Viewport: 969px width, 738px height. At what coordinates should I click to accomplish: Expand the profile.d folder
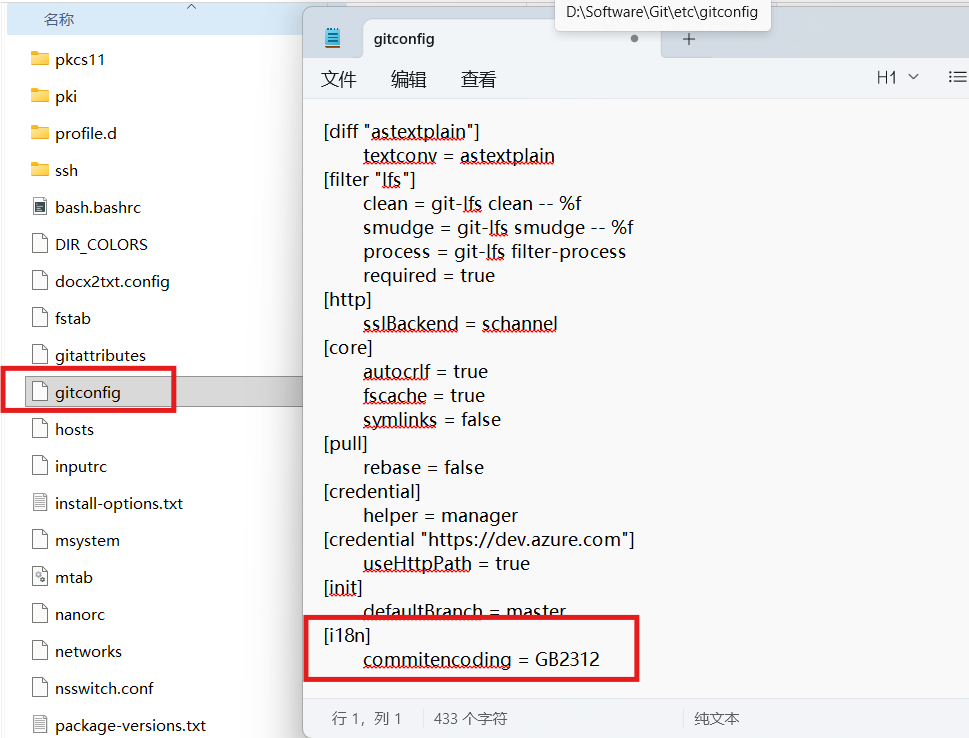point(85,133)
